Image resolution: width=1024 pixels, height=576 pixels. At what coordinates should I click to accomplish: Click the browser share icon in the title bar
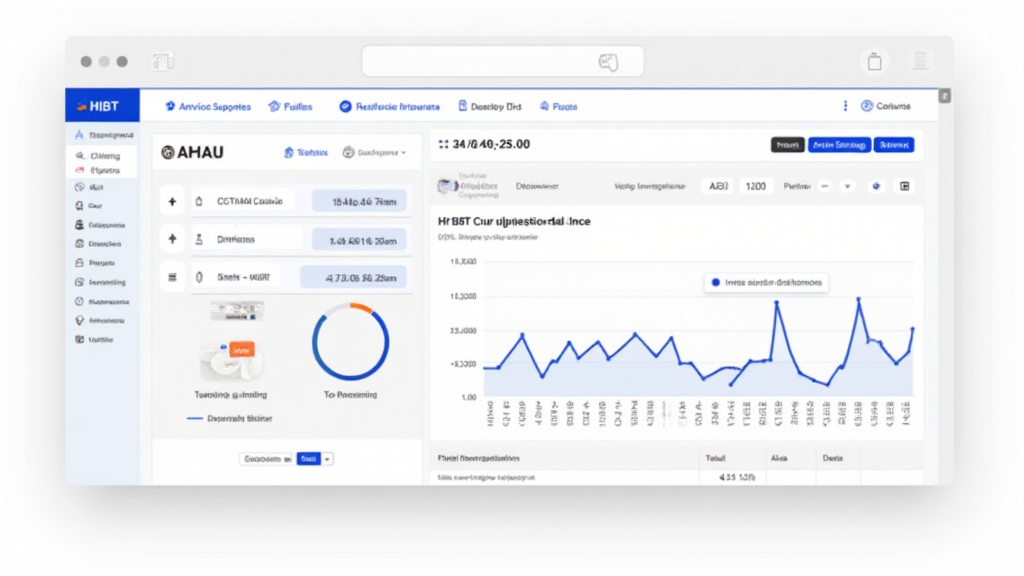click(875, 62)
